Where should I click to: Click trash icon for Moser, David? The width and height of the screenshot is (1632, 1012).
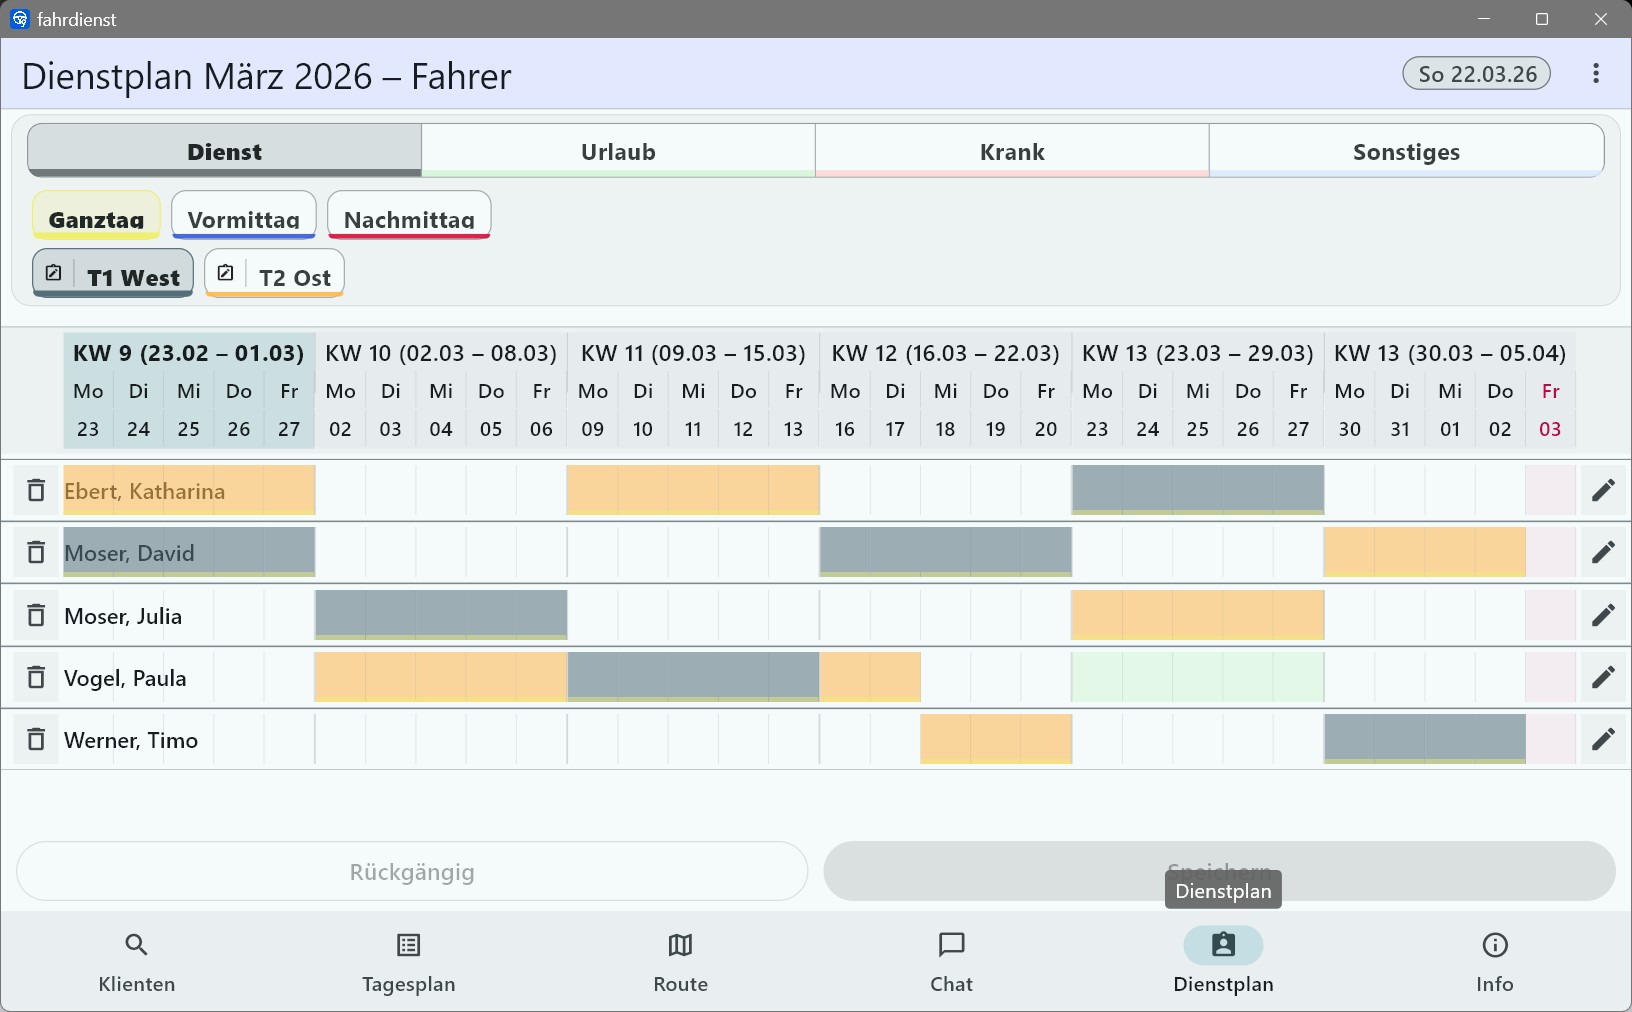(36, 553)
